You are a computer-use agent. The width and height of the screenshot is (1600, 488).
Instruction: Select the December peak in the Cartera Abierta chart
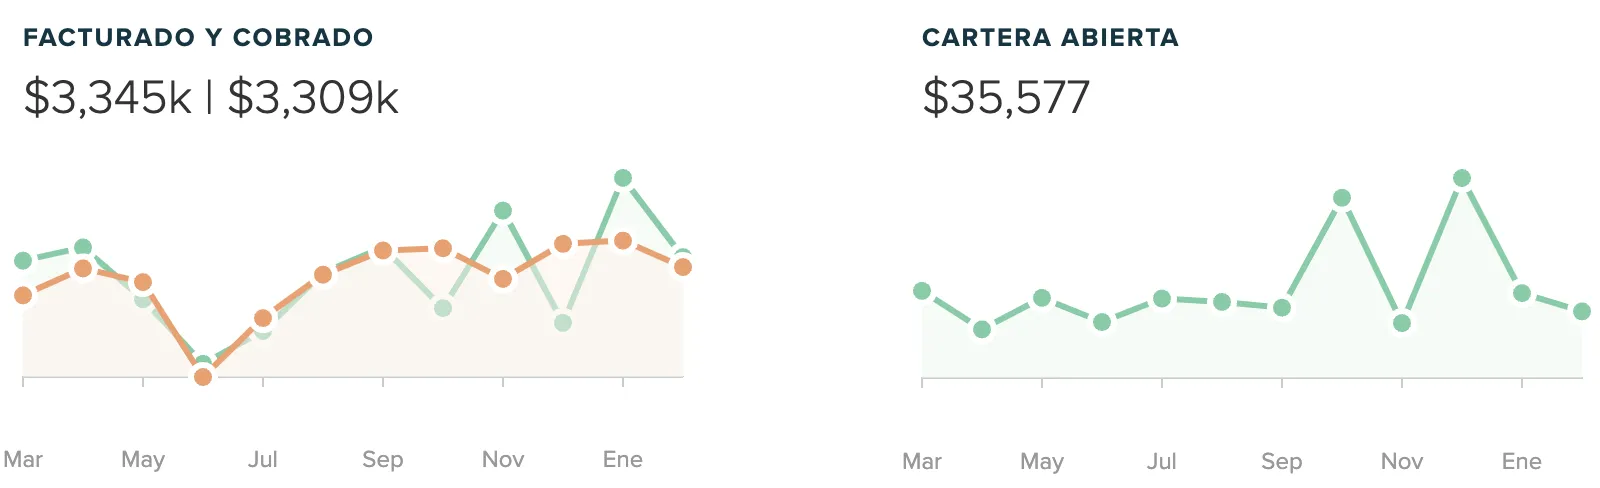coord(1462,178)
